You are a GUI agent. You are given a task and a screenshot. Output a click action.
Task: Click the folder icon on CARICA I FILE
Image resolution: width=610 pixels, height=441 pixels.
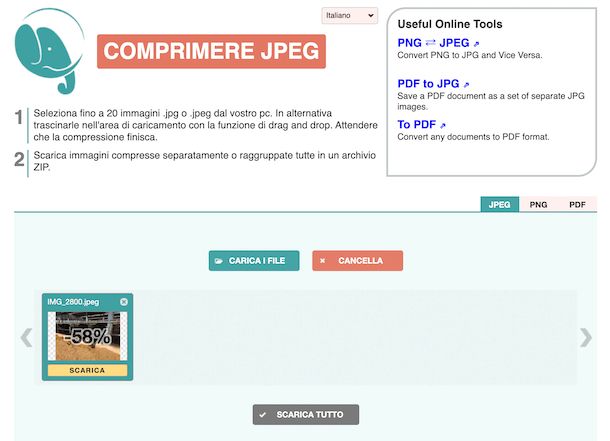coord(219,261)
